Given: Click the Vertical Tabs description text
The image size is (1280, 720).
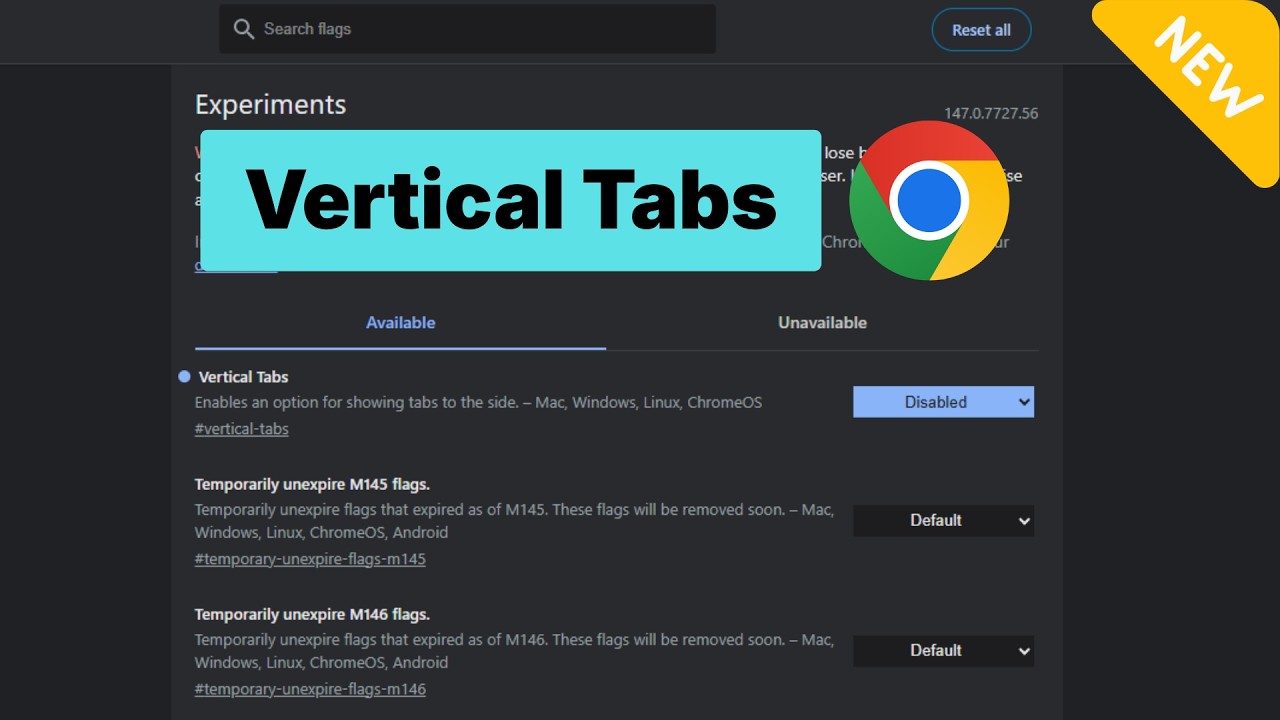Looking at the screenshot, I should point(478,402).
